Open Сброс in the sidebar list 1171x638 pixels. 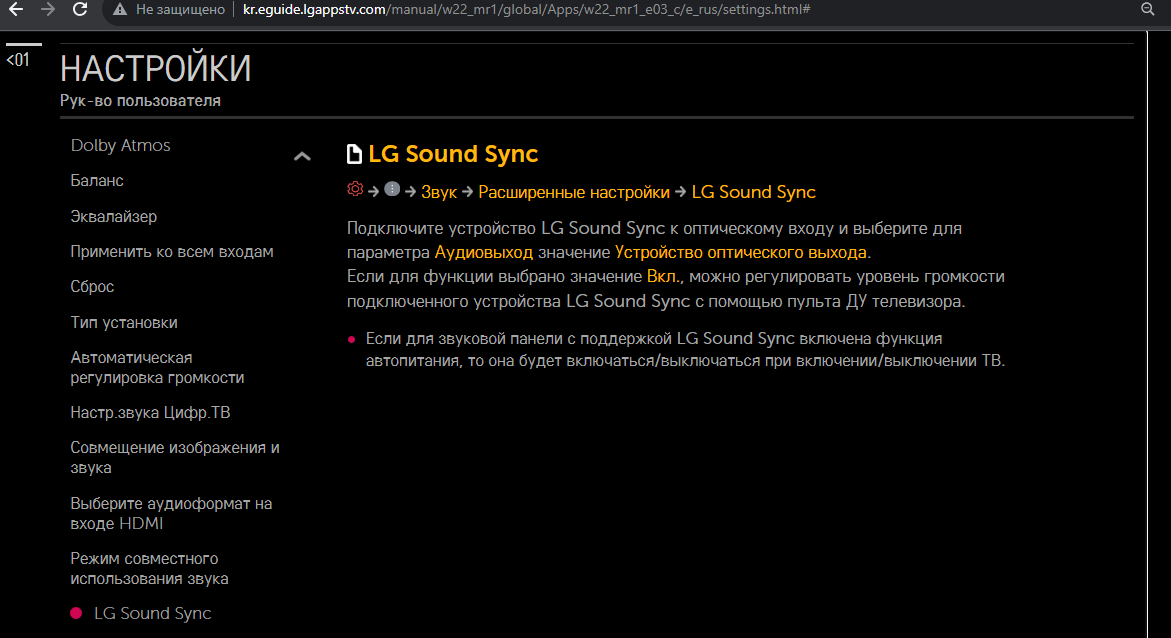pyautogui.click(x=92, y=286)
